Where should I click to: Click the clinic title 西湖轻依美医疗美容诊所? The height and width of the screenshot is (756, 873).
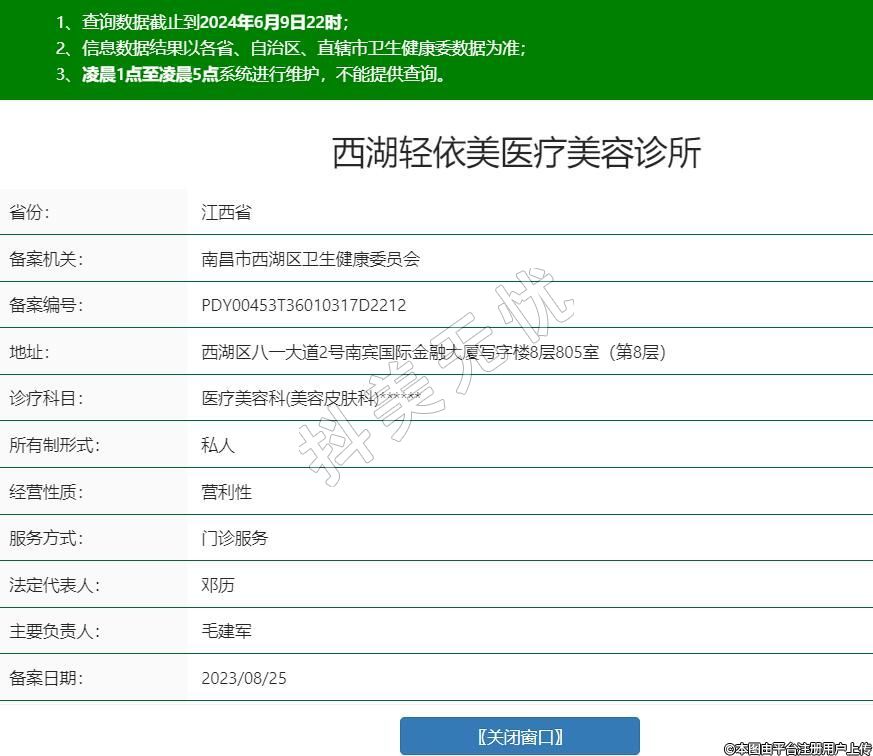[x=516, y=153]
